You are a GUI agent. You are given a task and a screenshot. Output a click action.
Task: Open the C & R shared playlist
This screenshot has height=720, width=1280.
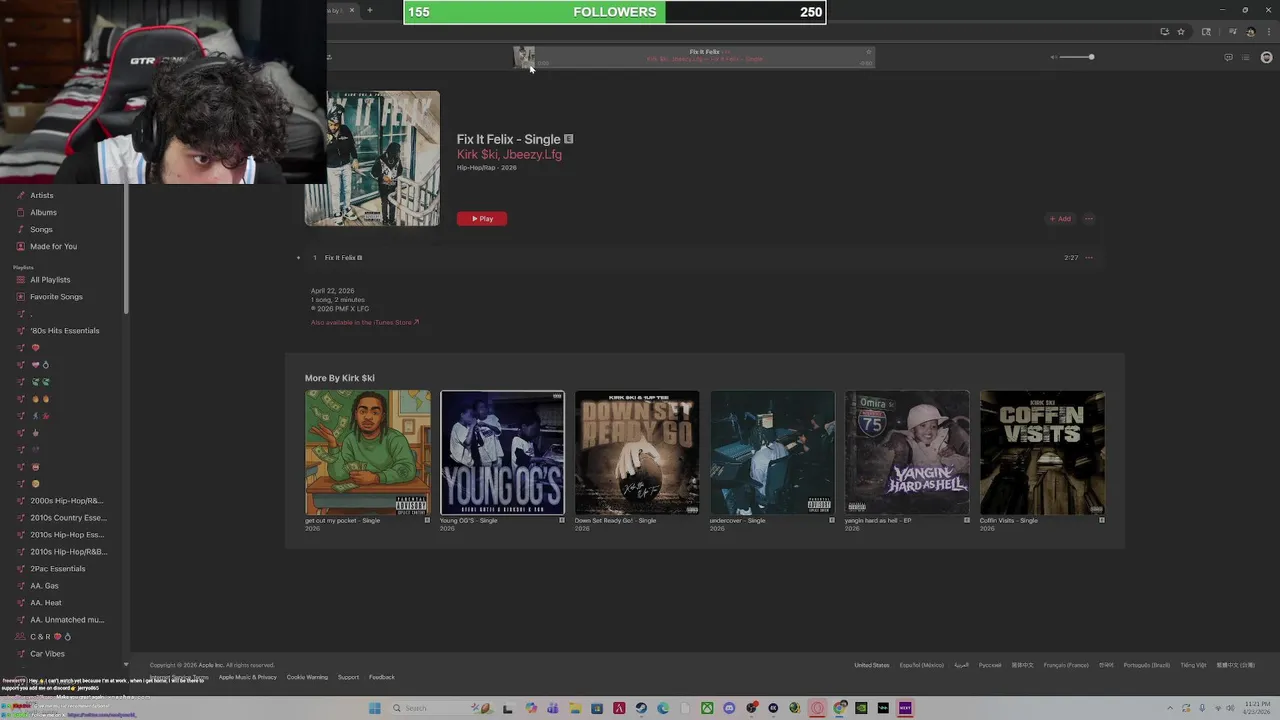[x=50, y=637]
